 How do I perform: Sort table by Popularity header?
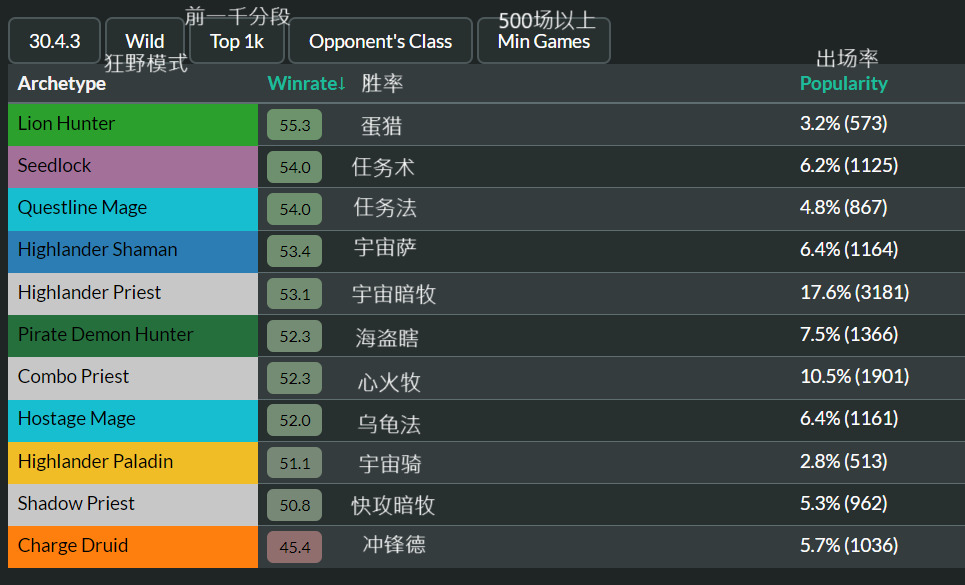(843, 83)
